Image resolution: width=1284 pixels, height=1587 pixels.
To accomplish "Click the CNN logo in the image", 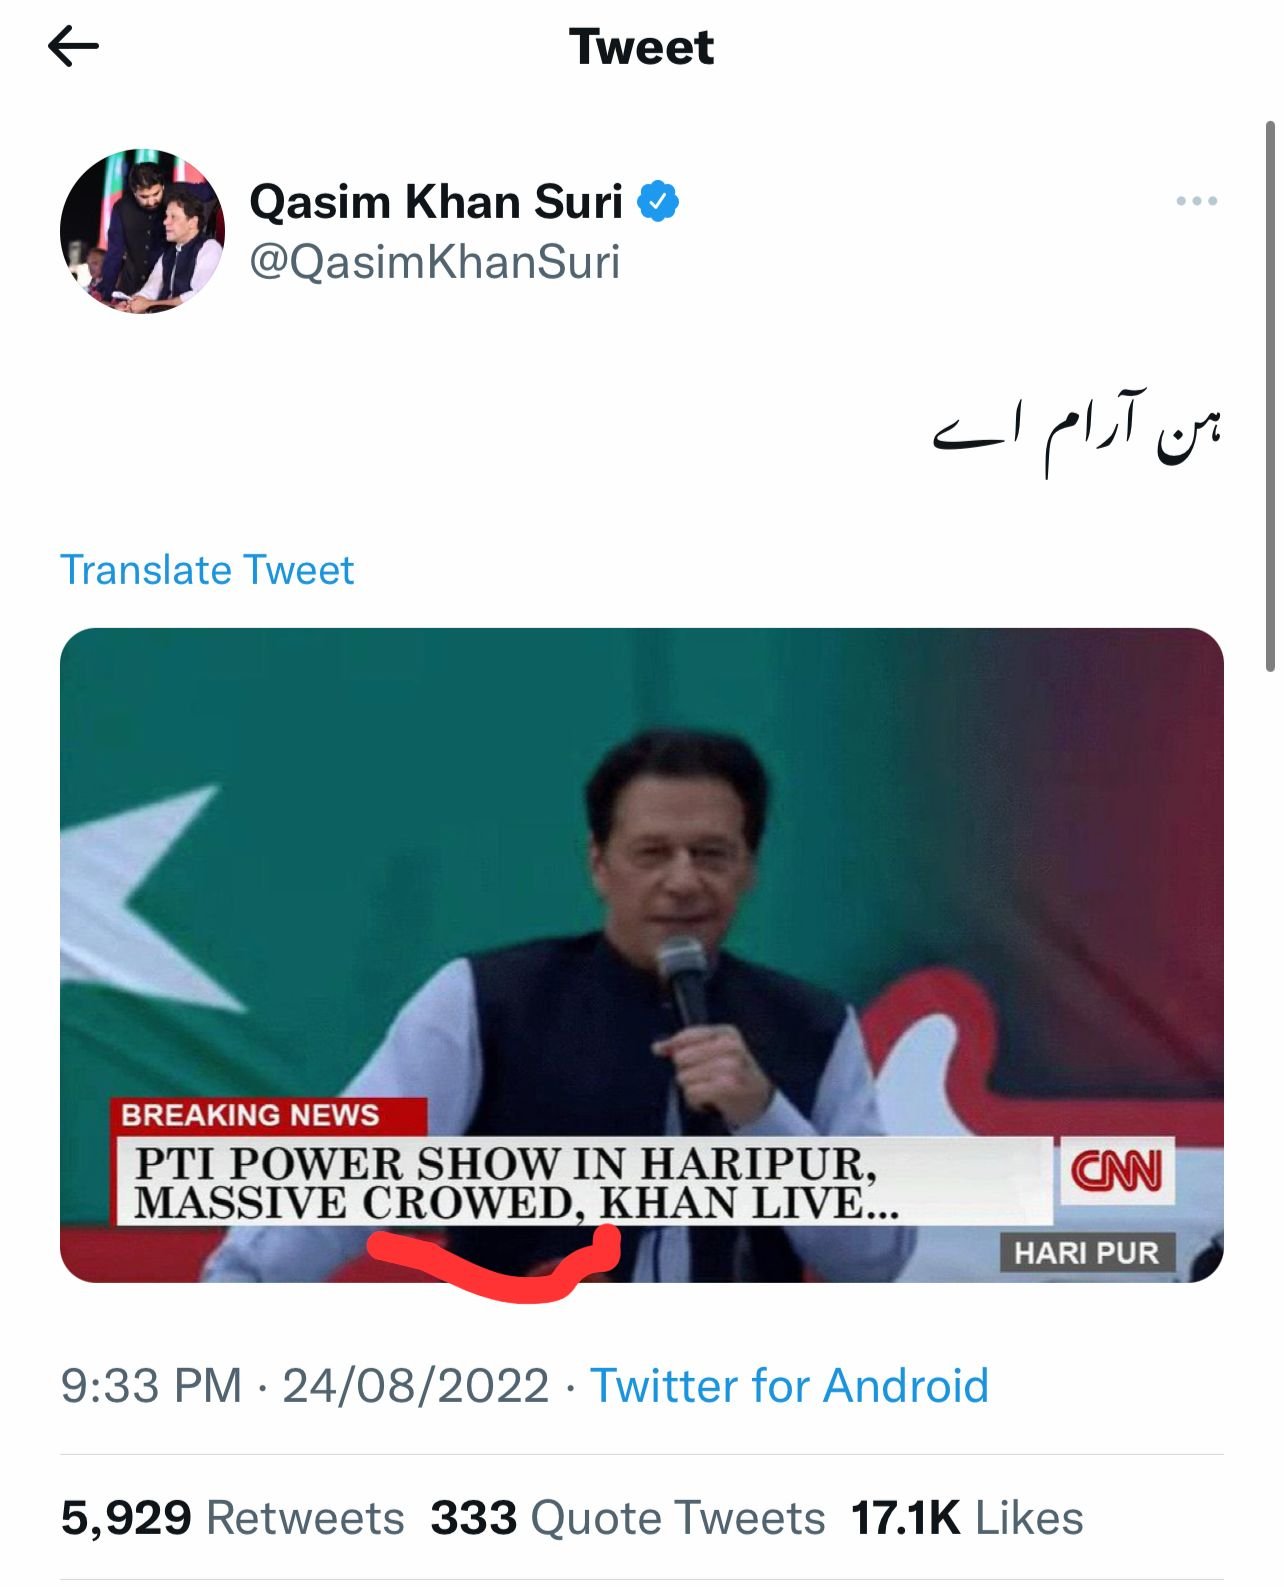I will [1116, 1170].
